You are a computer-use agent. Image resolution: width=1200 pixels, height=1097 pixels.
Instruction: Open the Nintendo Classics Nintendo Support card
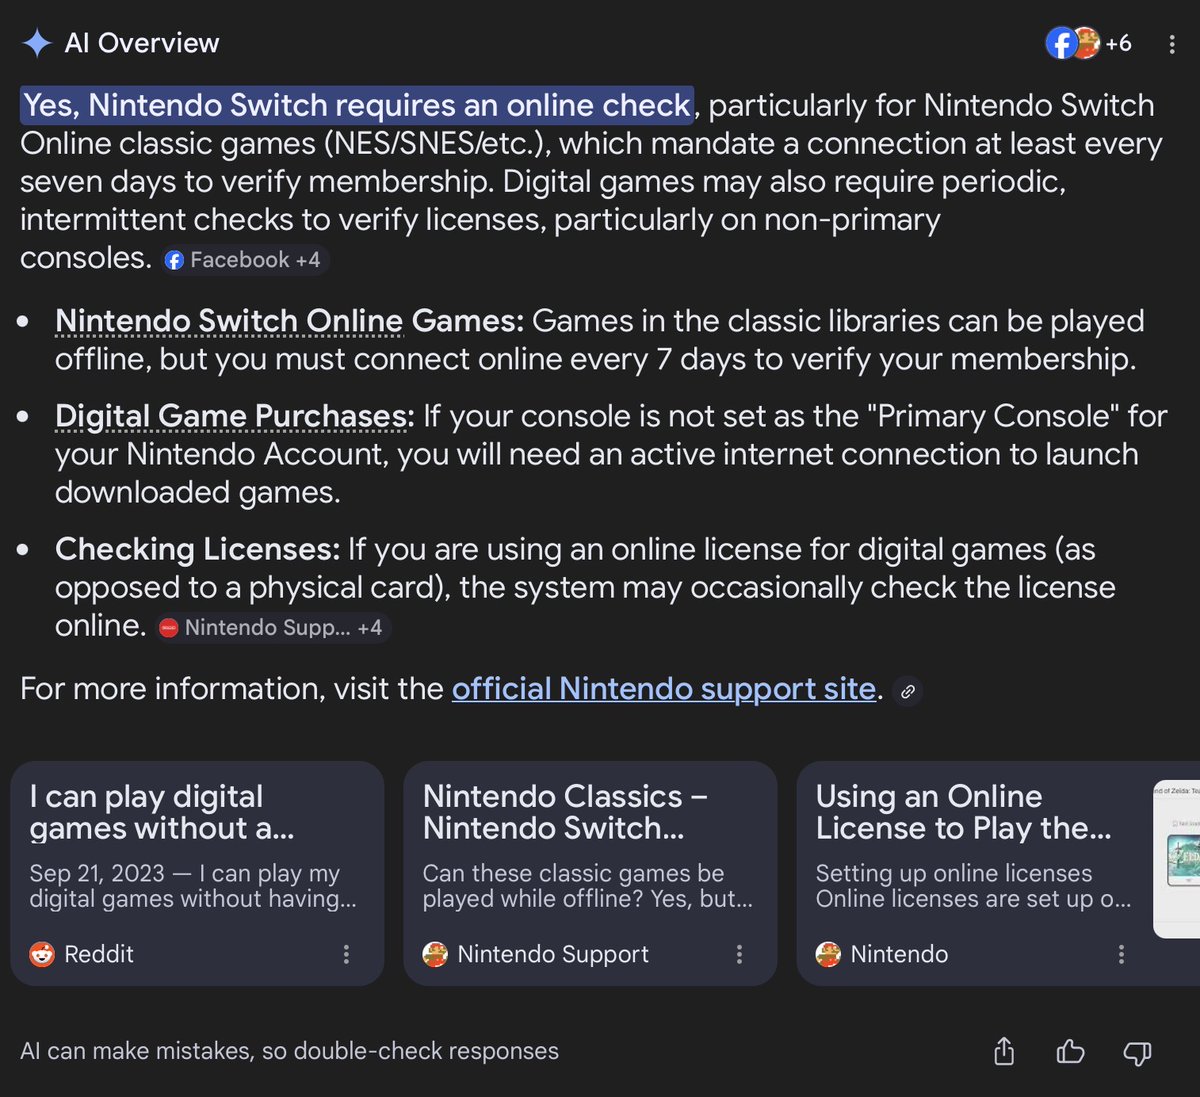pos(590,873)
